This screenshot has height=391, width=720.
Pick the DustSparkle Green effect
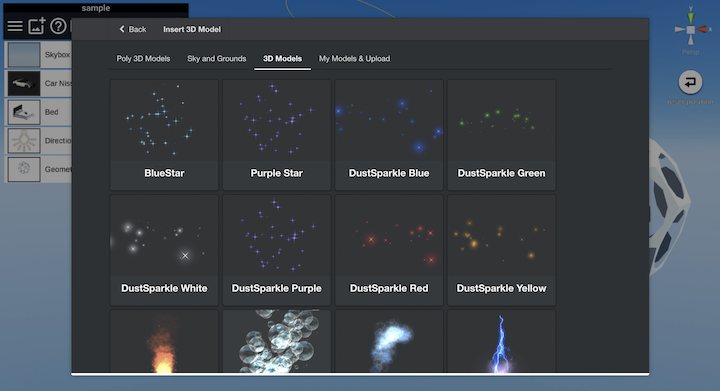pos(501,134)
